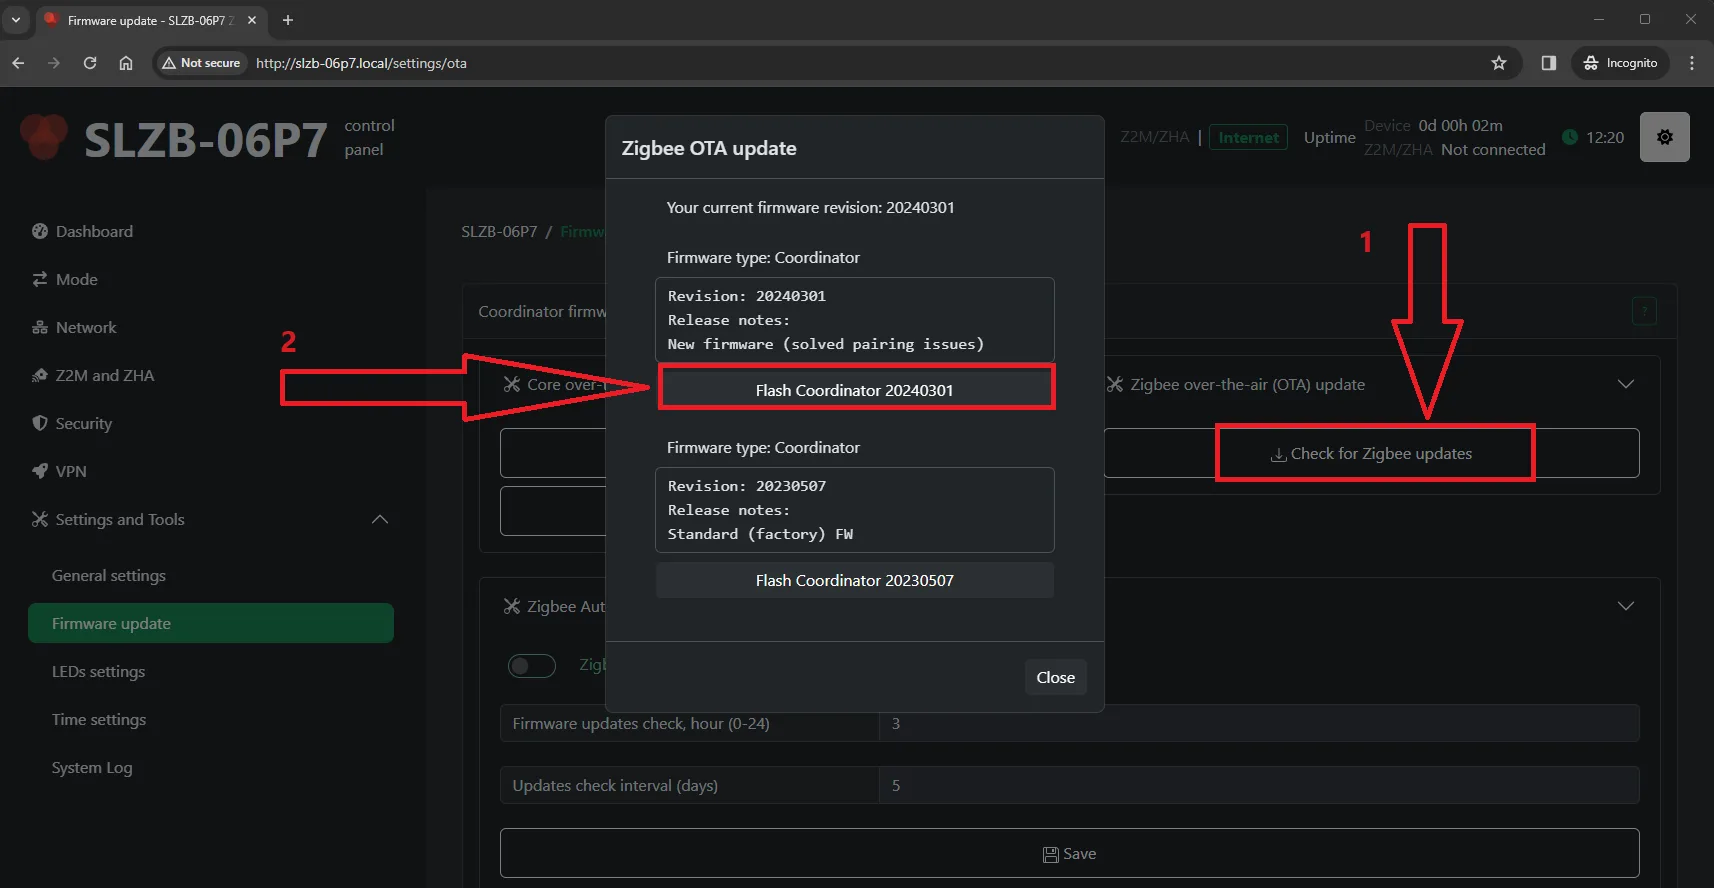Click the help question mark icon
This screenshot has height=888, width=1714.
[x=1644, y=311]
